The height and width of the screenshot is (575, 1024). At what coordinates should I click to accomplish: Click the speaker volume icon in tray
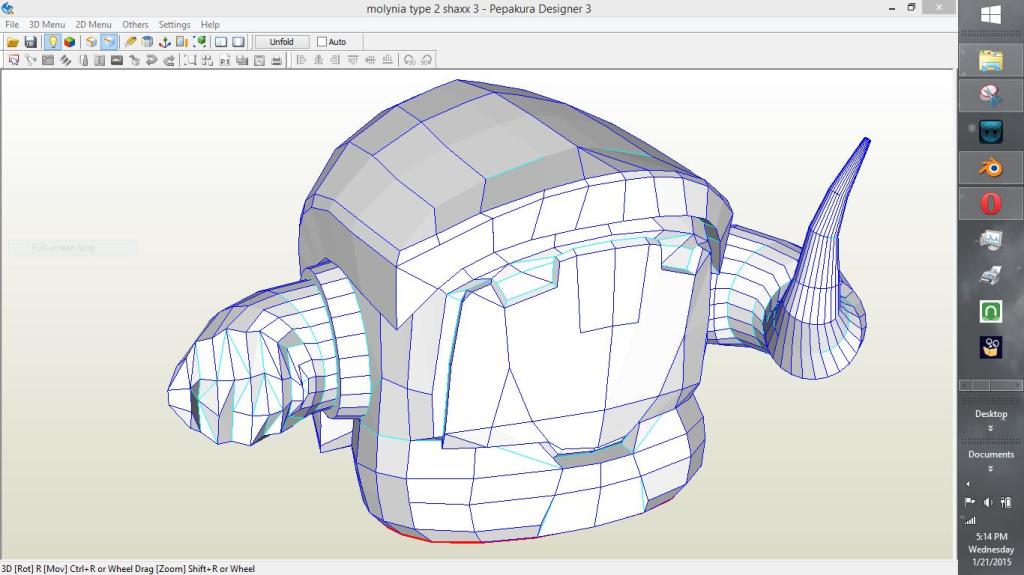[988, 502]
